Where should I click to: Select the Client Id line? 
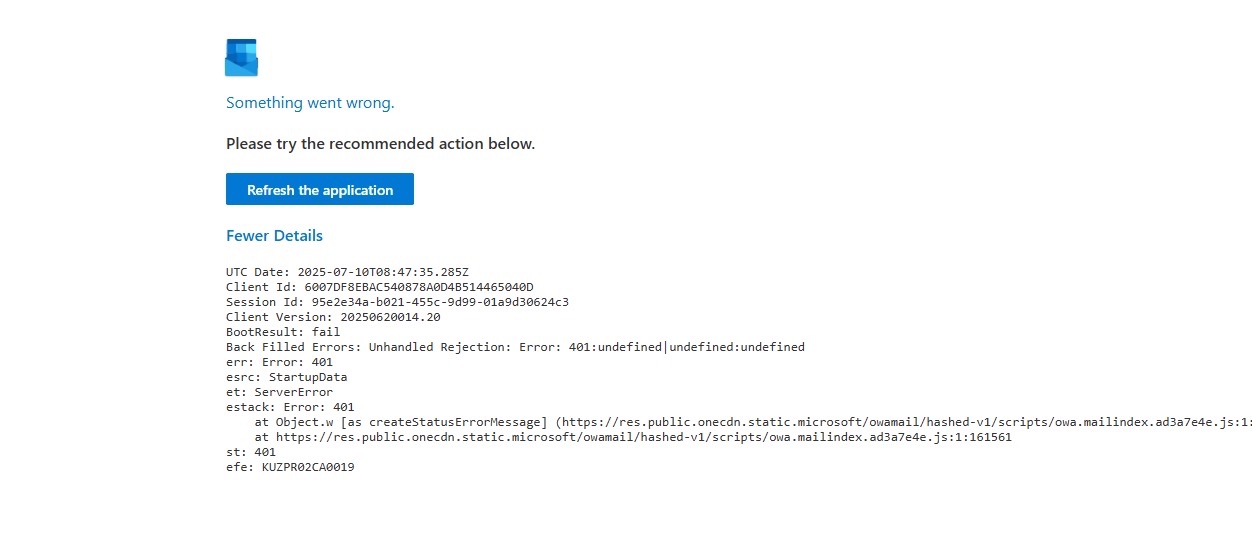[380, 287]
